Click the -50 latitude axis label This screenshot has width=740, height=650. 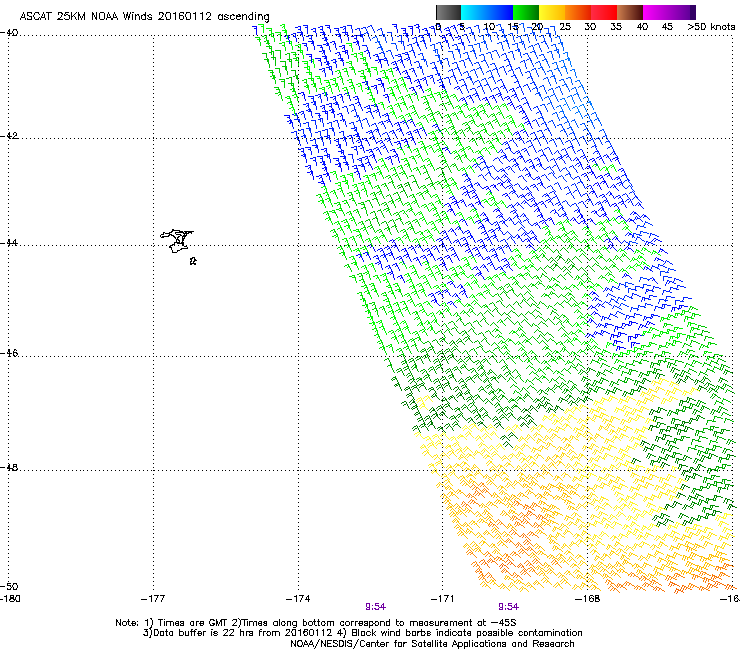tap(9, 586)
